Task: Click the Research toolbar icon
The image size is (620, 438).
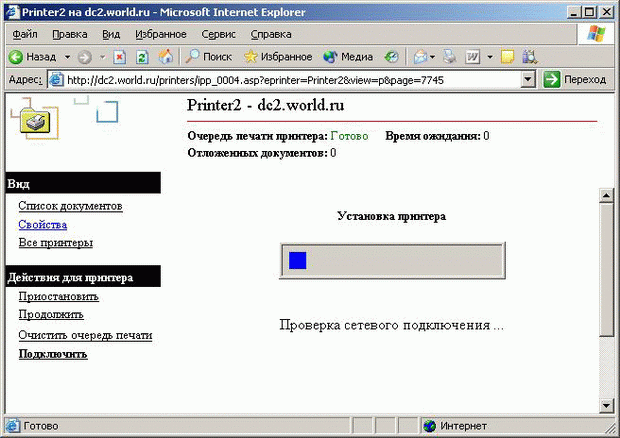Action: [529, 57]
